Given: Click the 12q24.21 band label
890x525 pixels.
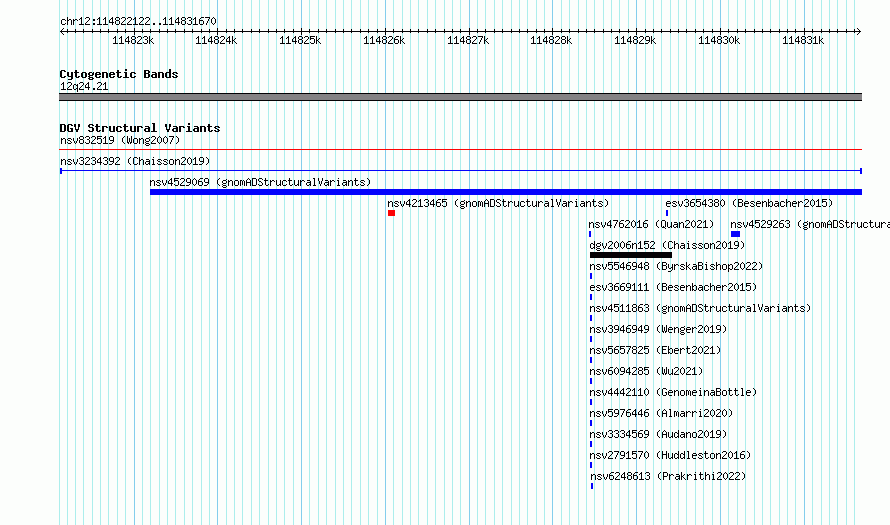Looking at the screenshot, I should tap(84, 86).
